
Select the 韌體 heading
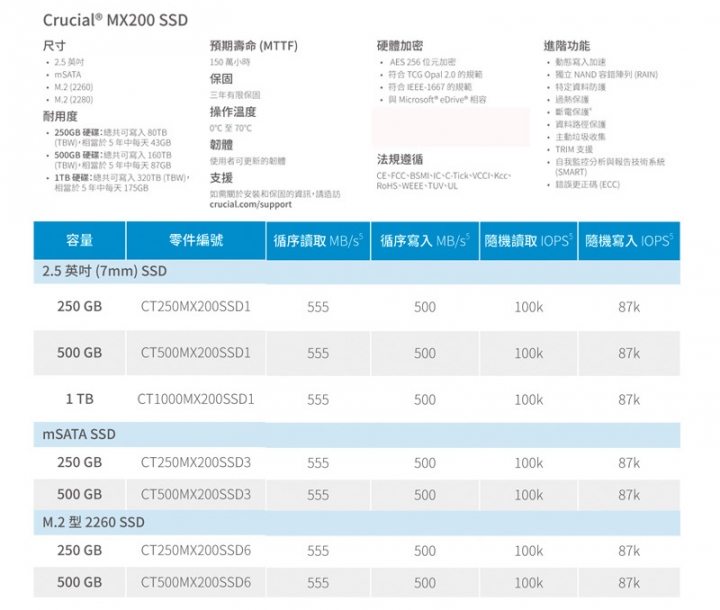221,145
